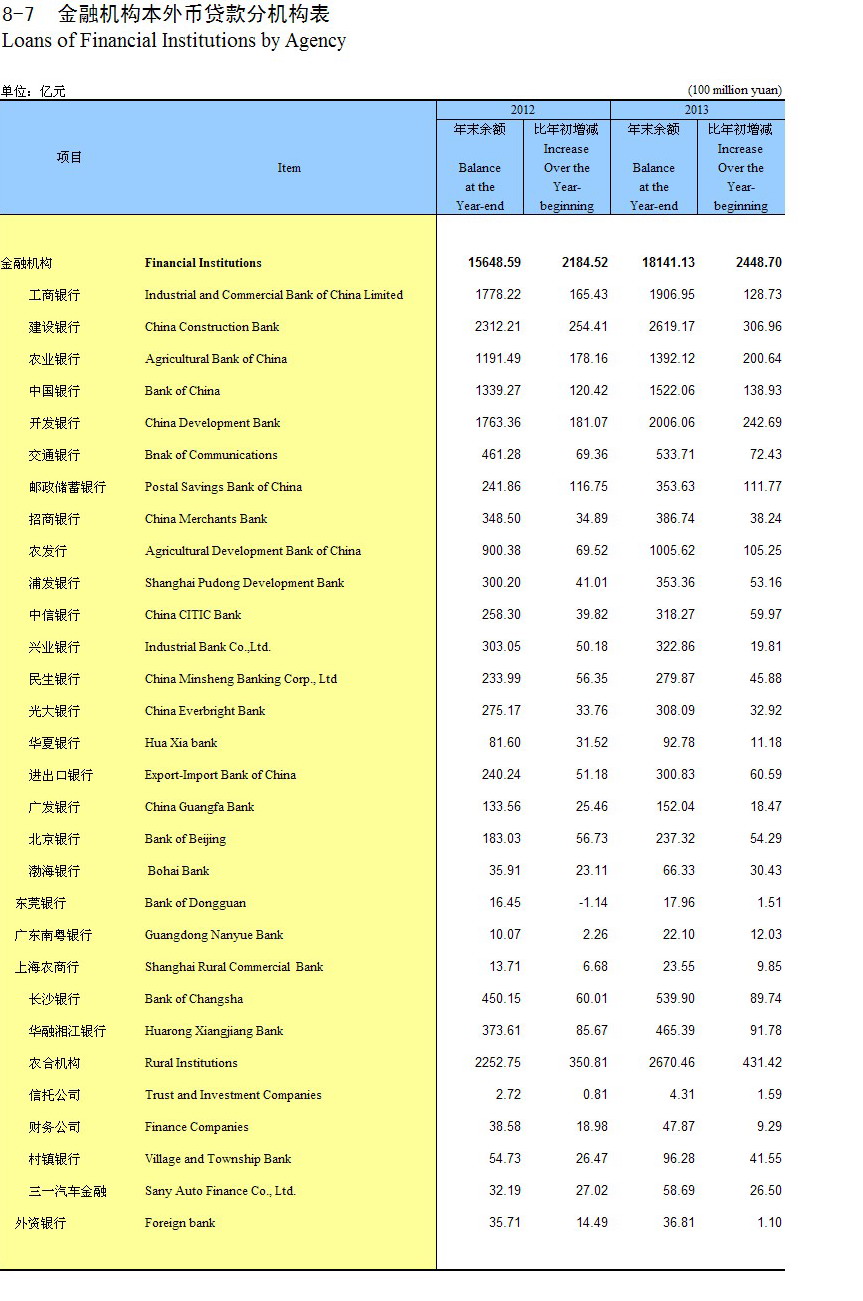Select 'China Construction Bank' row

[x=212, y=327]
